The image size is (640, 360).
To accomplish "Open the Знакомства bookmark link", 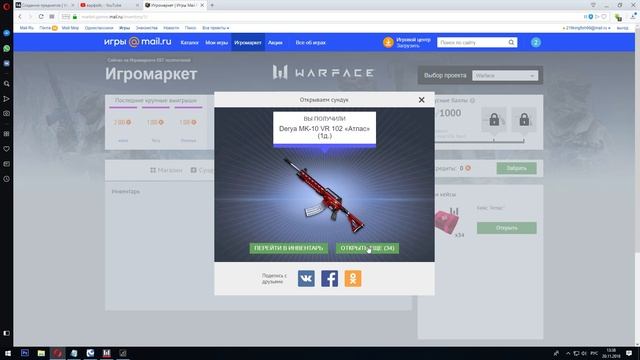I will [147, 28].
